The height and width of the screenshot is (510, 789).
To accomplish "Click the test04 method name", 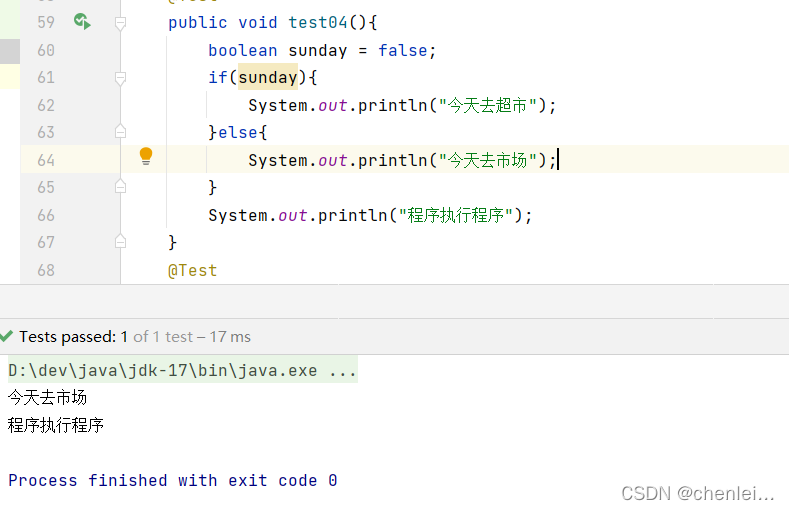I will tap(318, 23).
